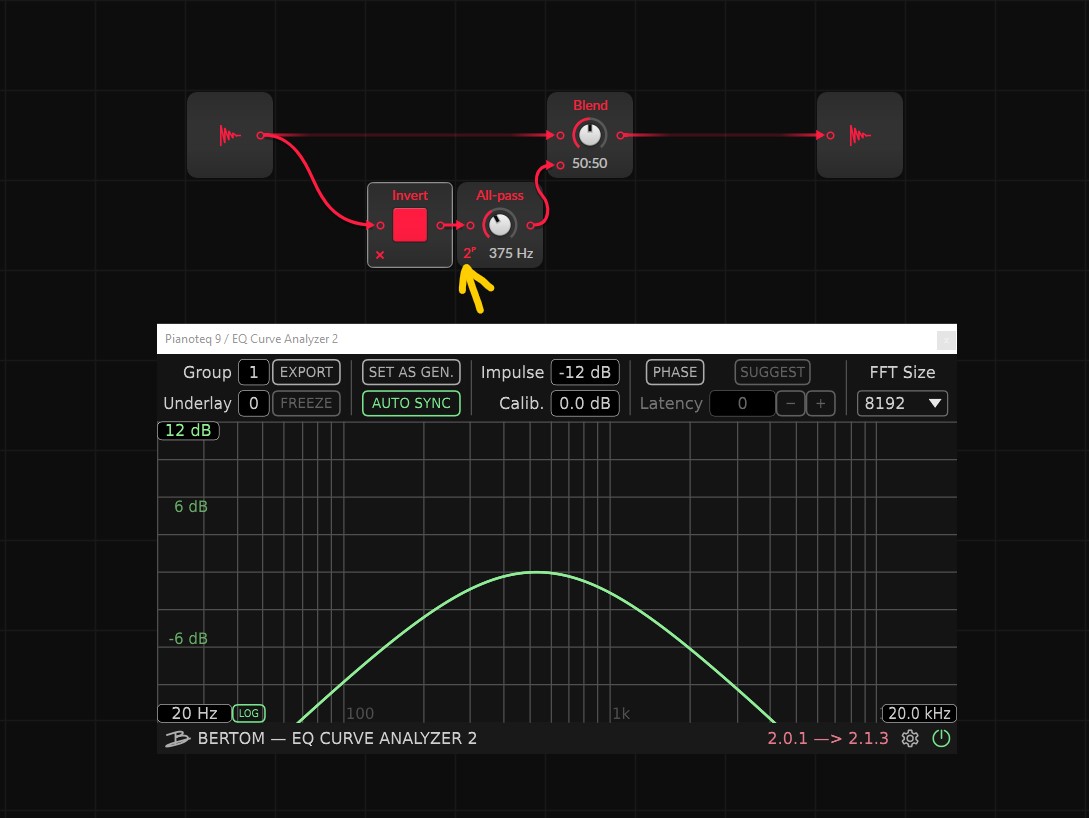Open the analyzer settings gear
Screen dimensions: 1089x818
click(910, 738)
